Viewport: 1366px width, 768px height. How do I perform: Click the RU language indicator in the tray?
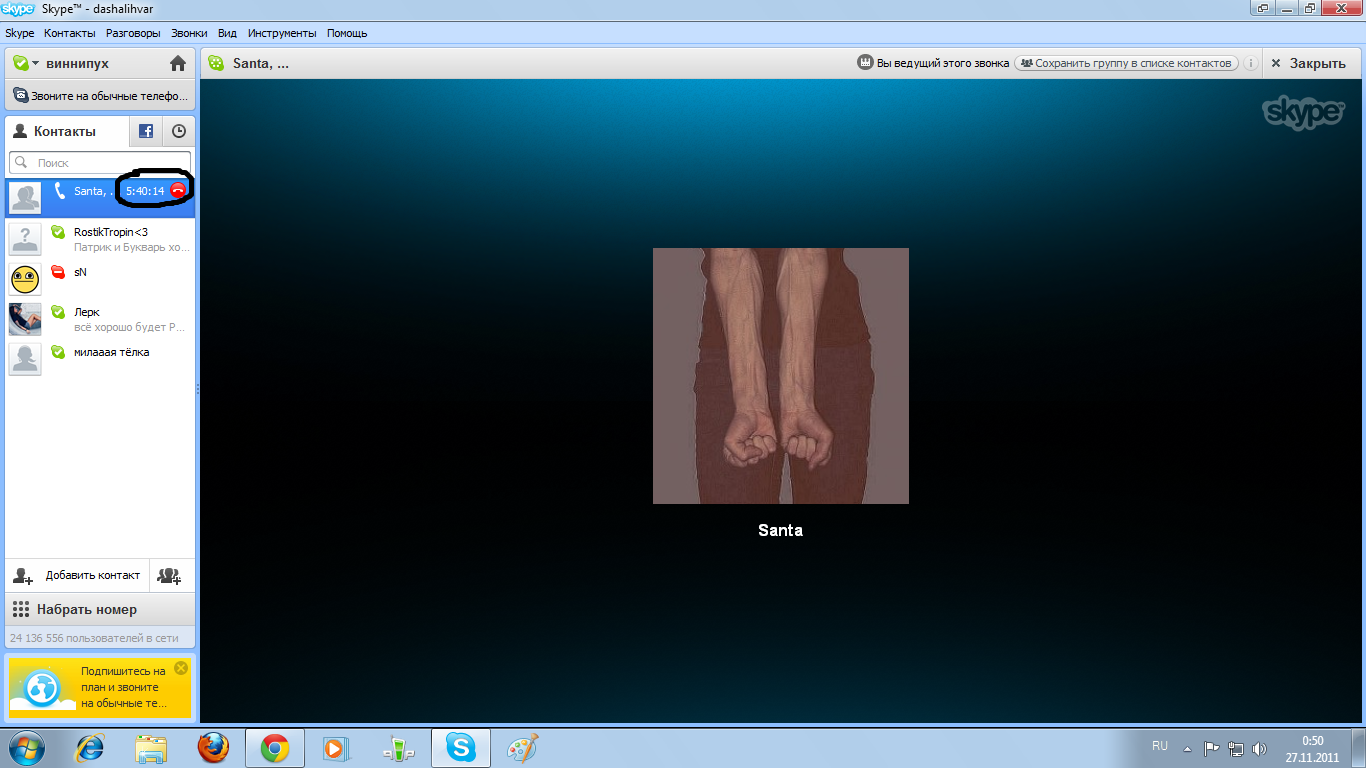point(1160,746)
